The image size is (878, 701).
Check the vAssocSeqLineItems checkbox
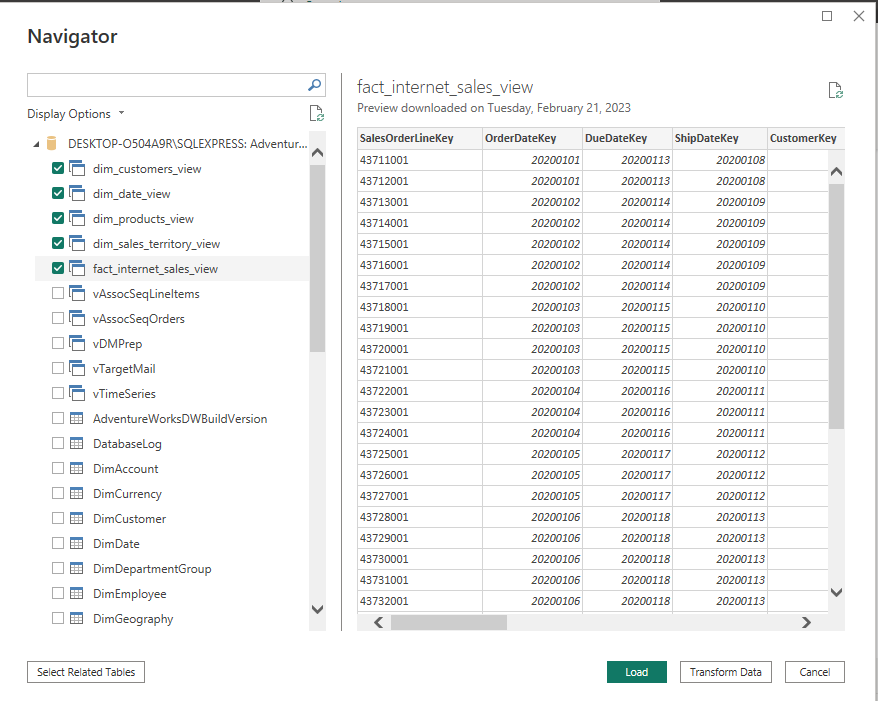tap(58, 293)
